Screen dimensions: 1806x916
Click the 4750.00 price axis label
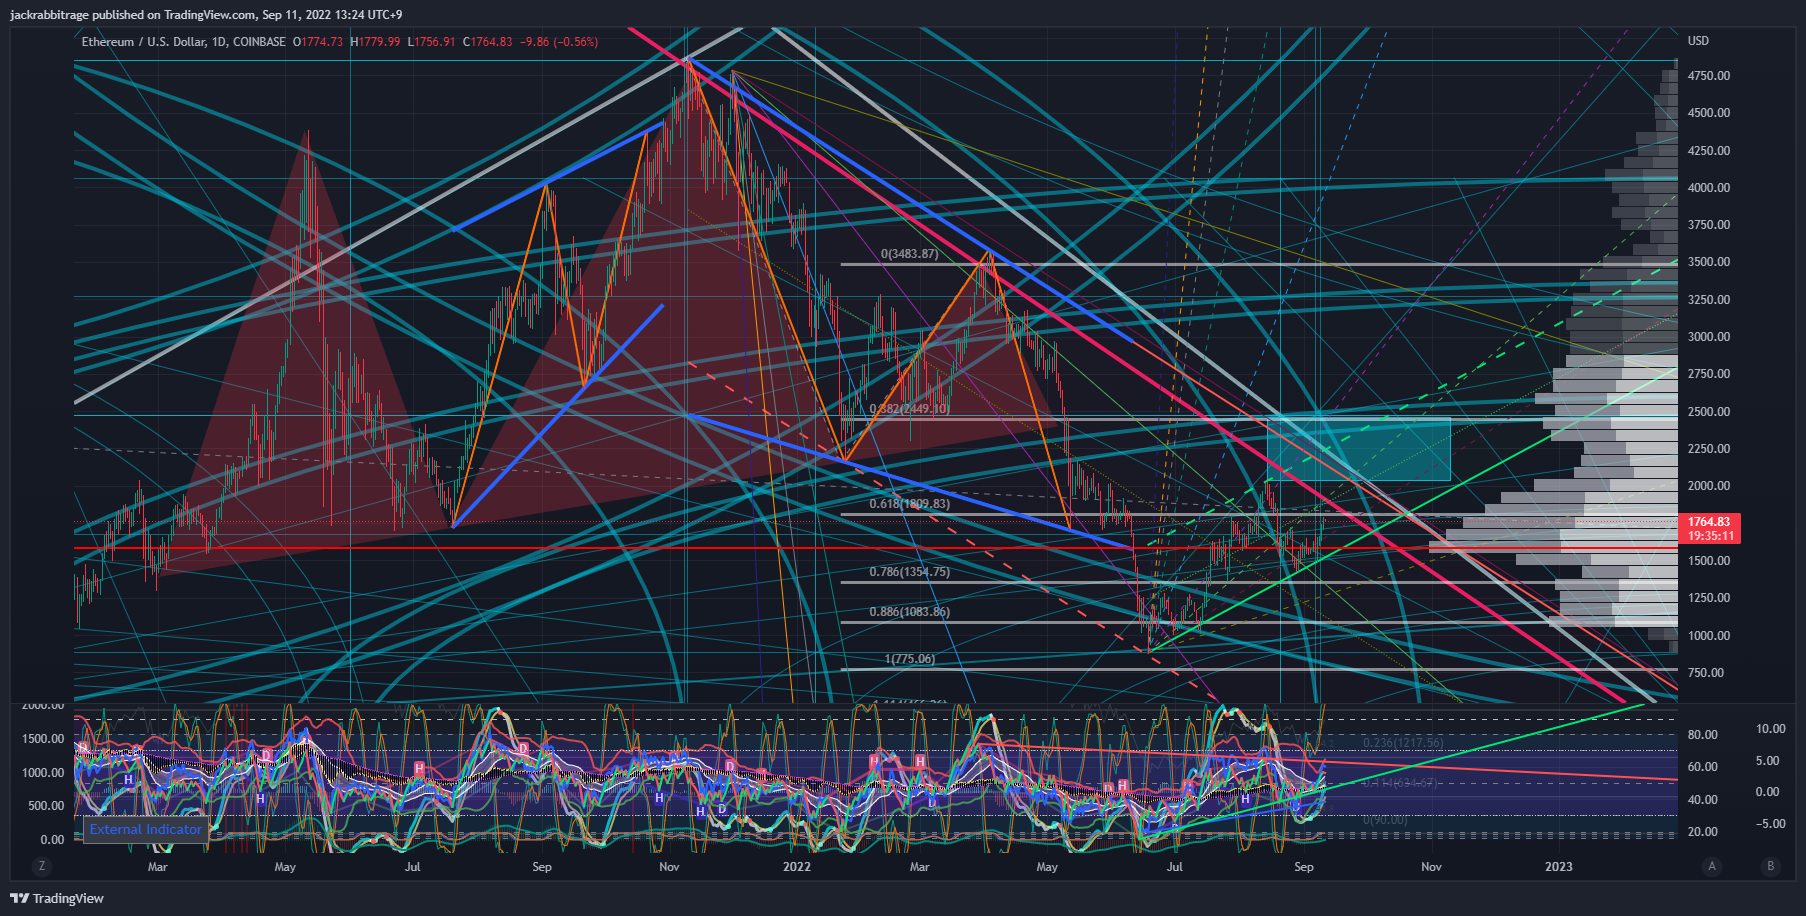[1709, 76]
